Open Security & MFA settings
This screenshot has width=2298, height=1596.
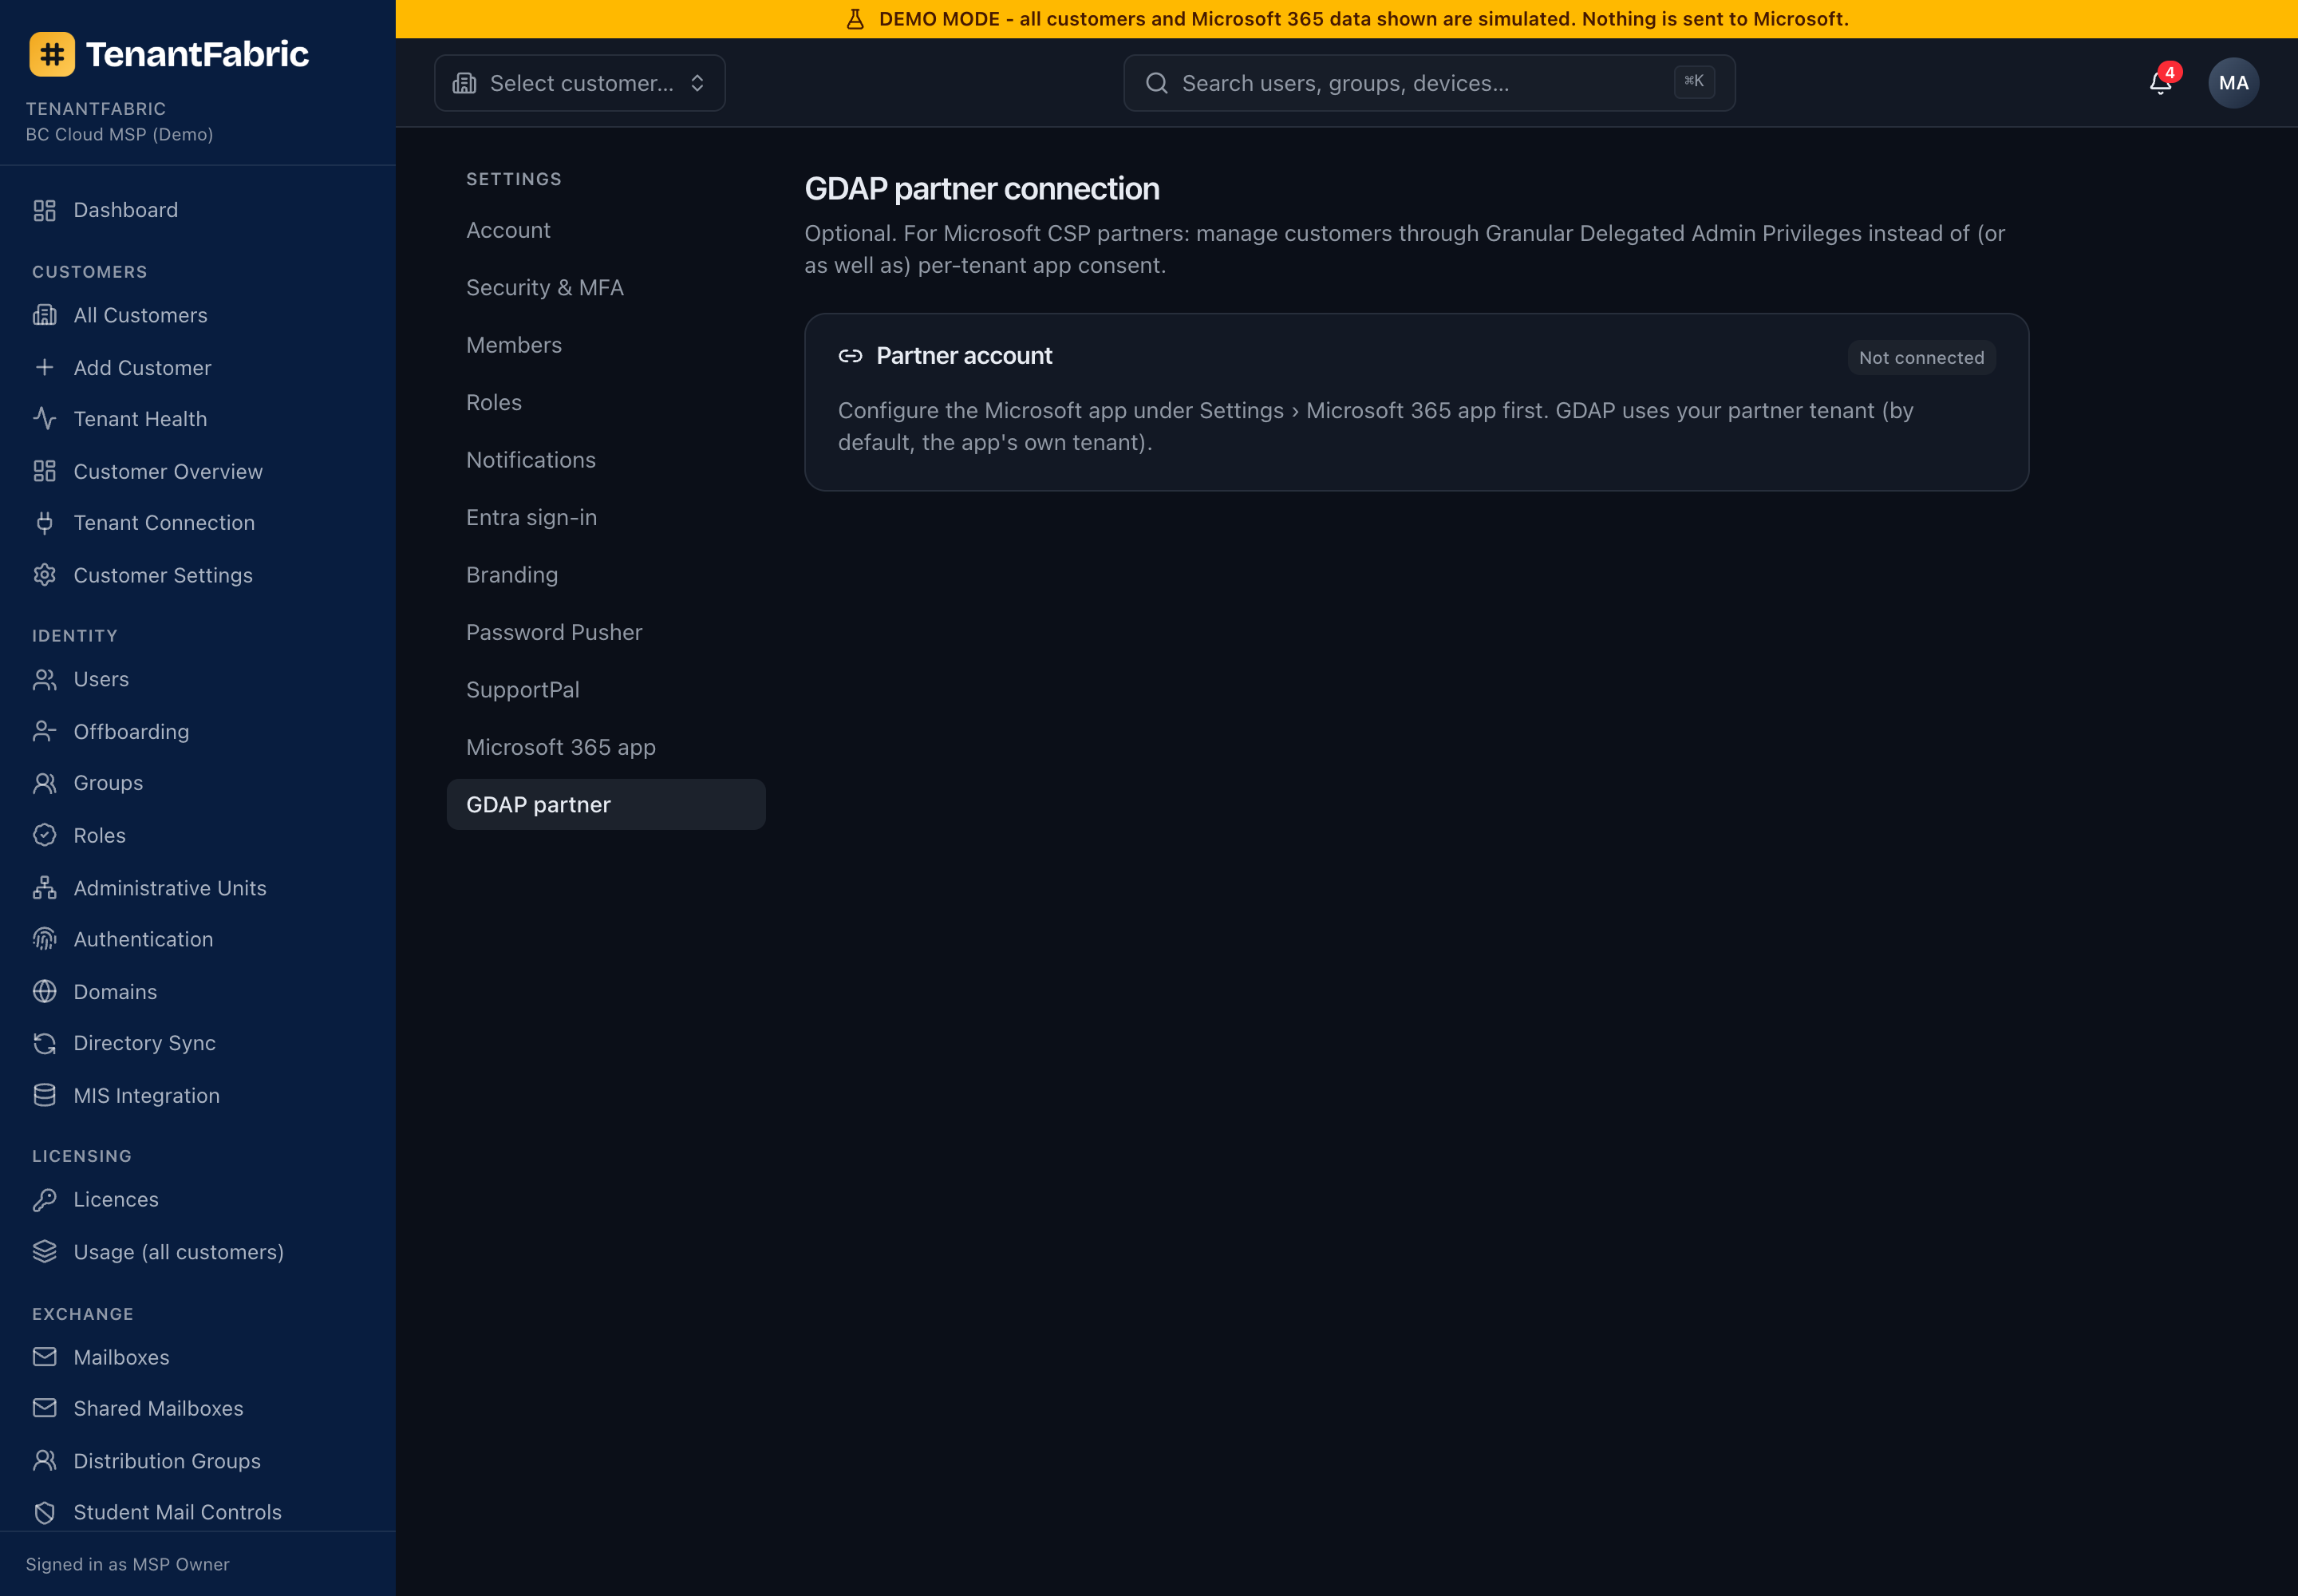click(606, 287)
